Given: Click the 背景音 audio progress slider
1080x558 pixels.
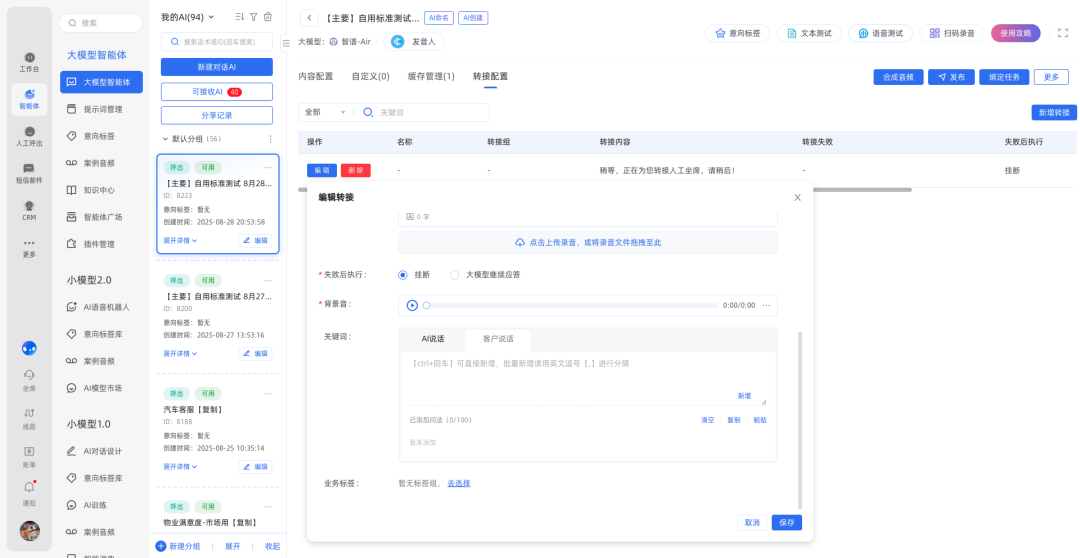Looking at the screenshot, I should click(x=570, y=305).
